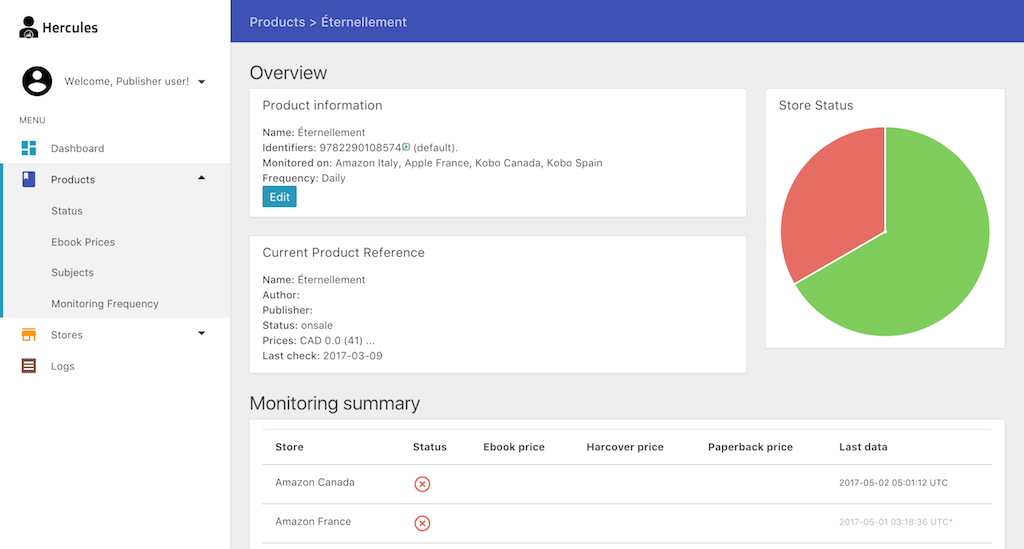Click the Logs list icon
The width and height of the screenshot is (1024, 549).
click(x=29, y=366)
